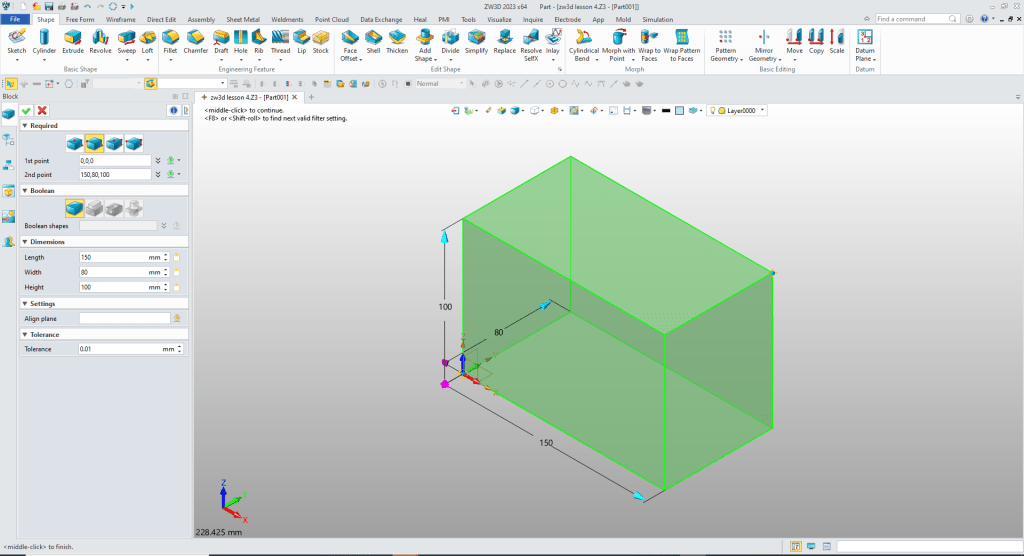Click the zw3d lesson 4.Z3 document tab
Screen dimensions: 1024x556
tap(249, 97)
